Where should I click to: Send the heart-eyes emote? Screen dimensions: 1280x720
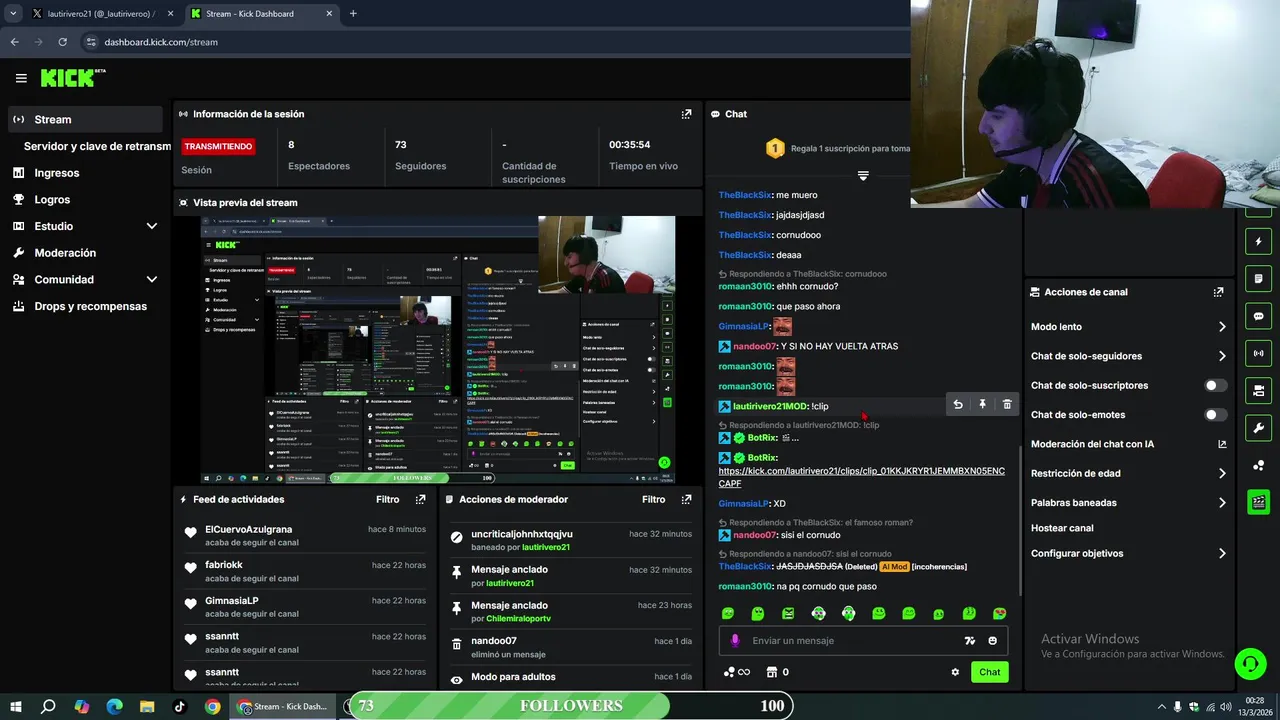pos(999,613)
